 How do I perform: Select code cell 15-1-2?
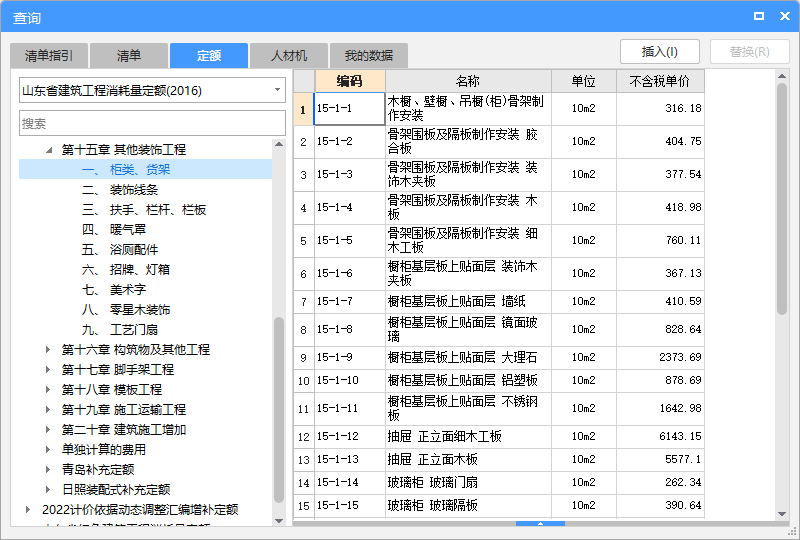click(349, 141)
